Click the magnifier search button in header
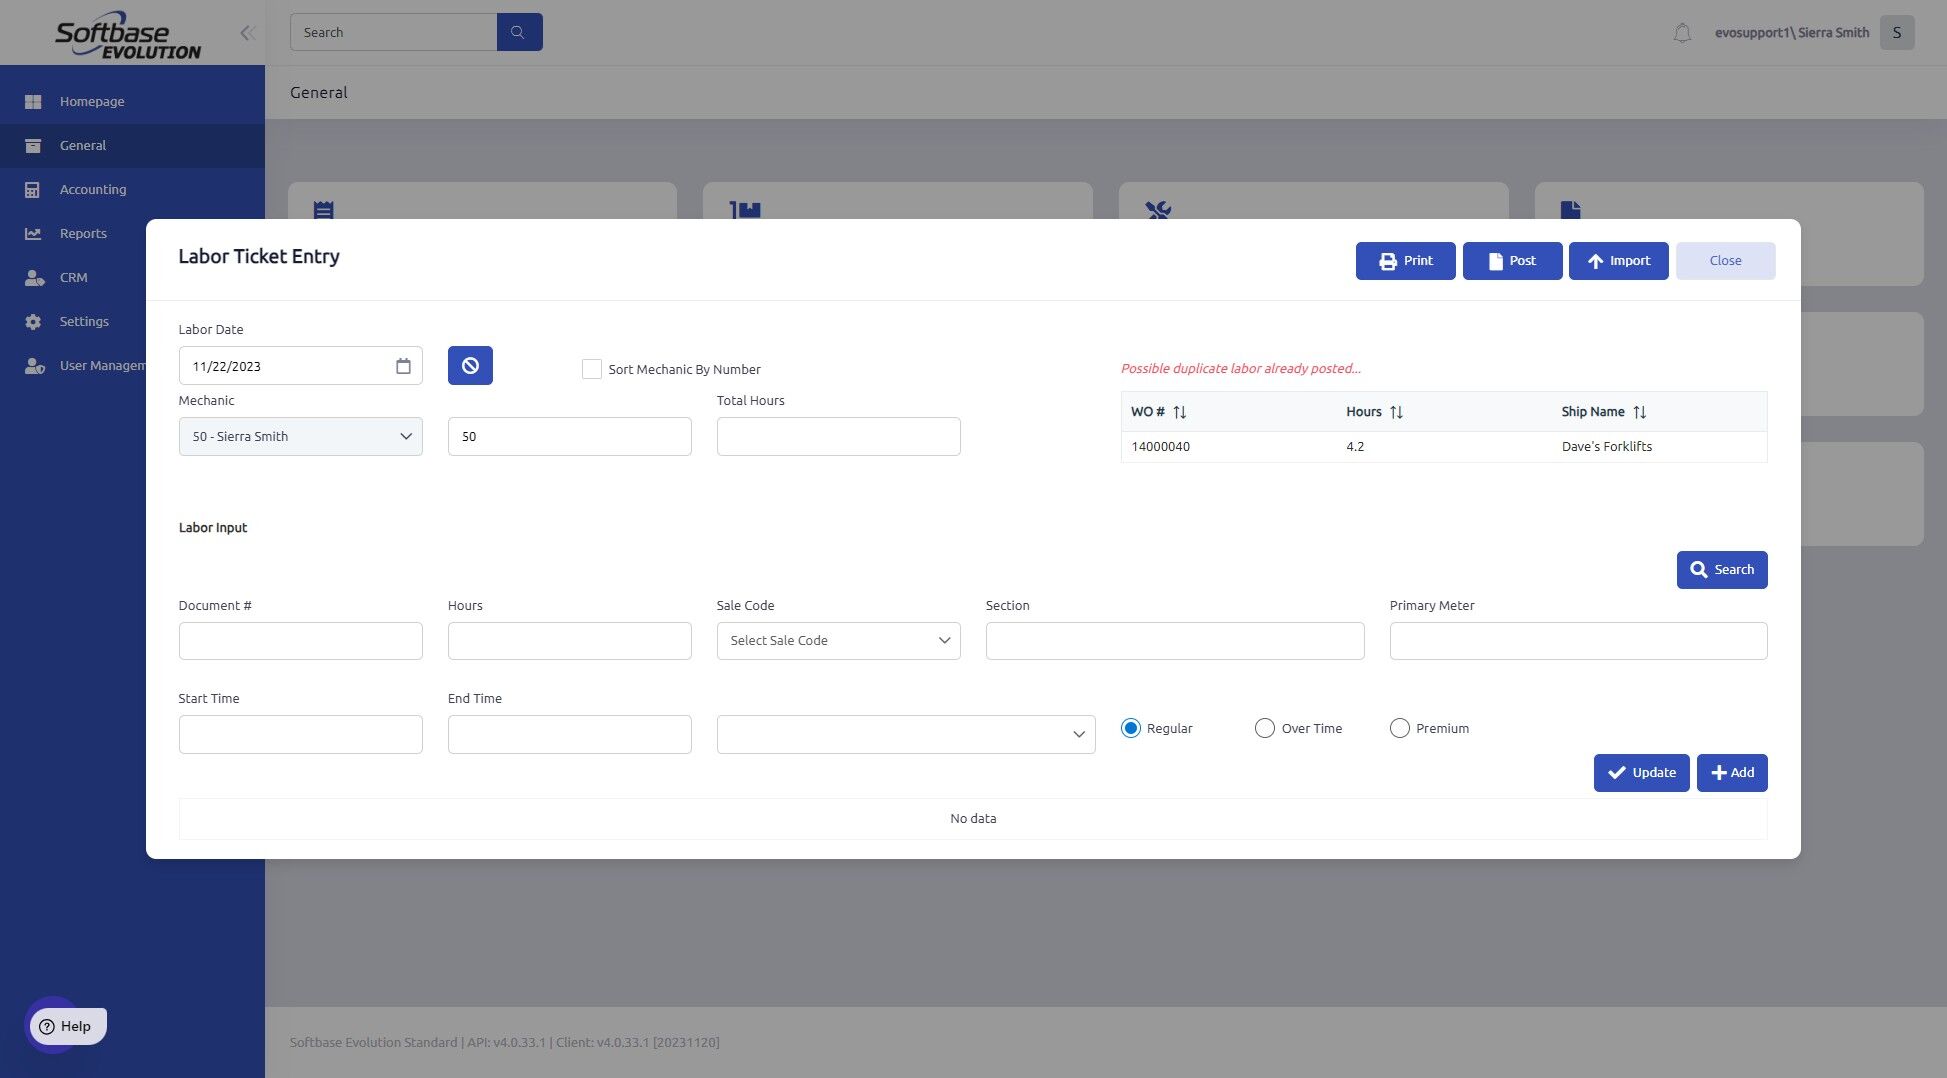 519,32
